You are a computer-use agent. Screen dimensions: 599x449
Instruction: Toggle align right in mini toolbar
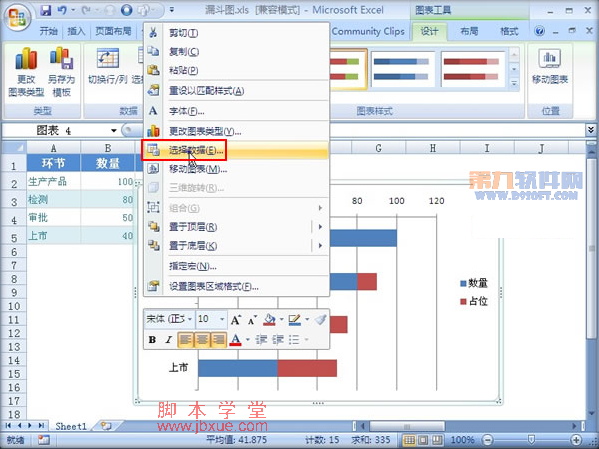coord(219,339)
